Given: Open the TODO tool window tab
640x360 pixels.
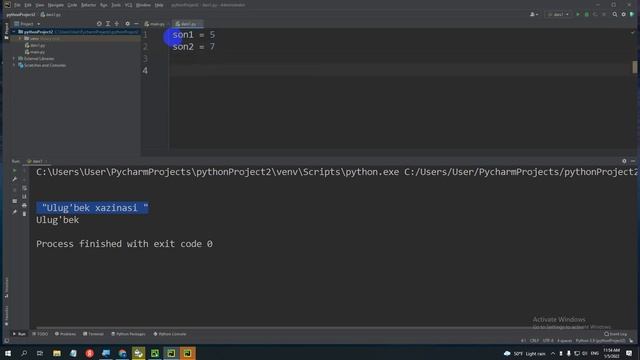Looking at the screenshot, I should (40, 334).
